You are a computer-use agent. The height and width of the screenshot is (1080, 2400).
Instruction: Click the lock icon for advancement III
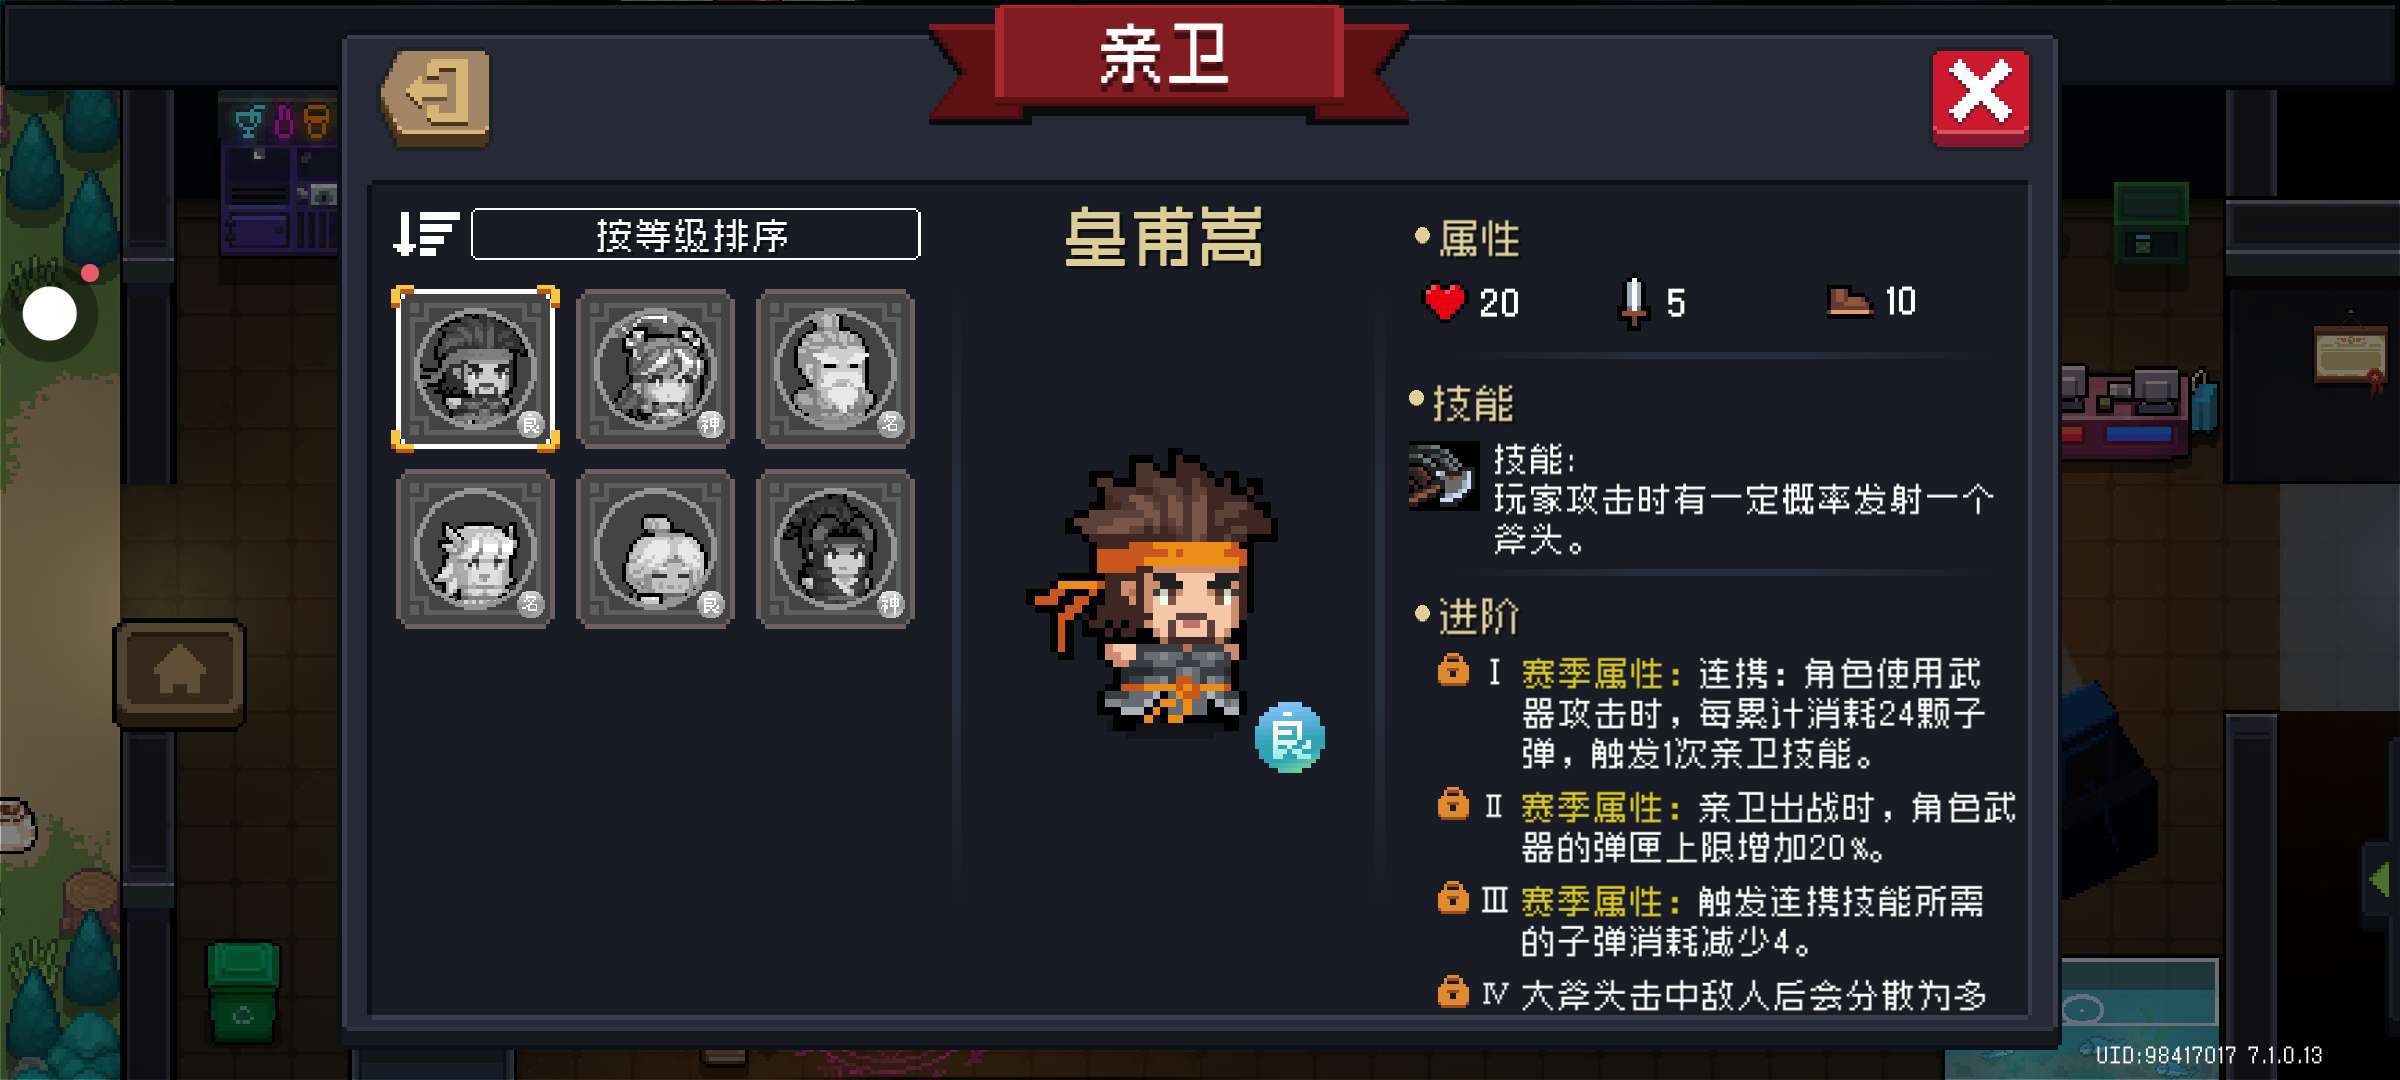1453,897
